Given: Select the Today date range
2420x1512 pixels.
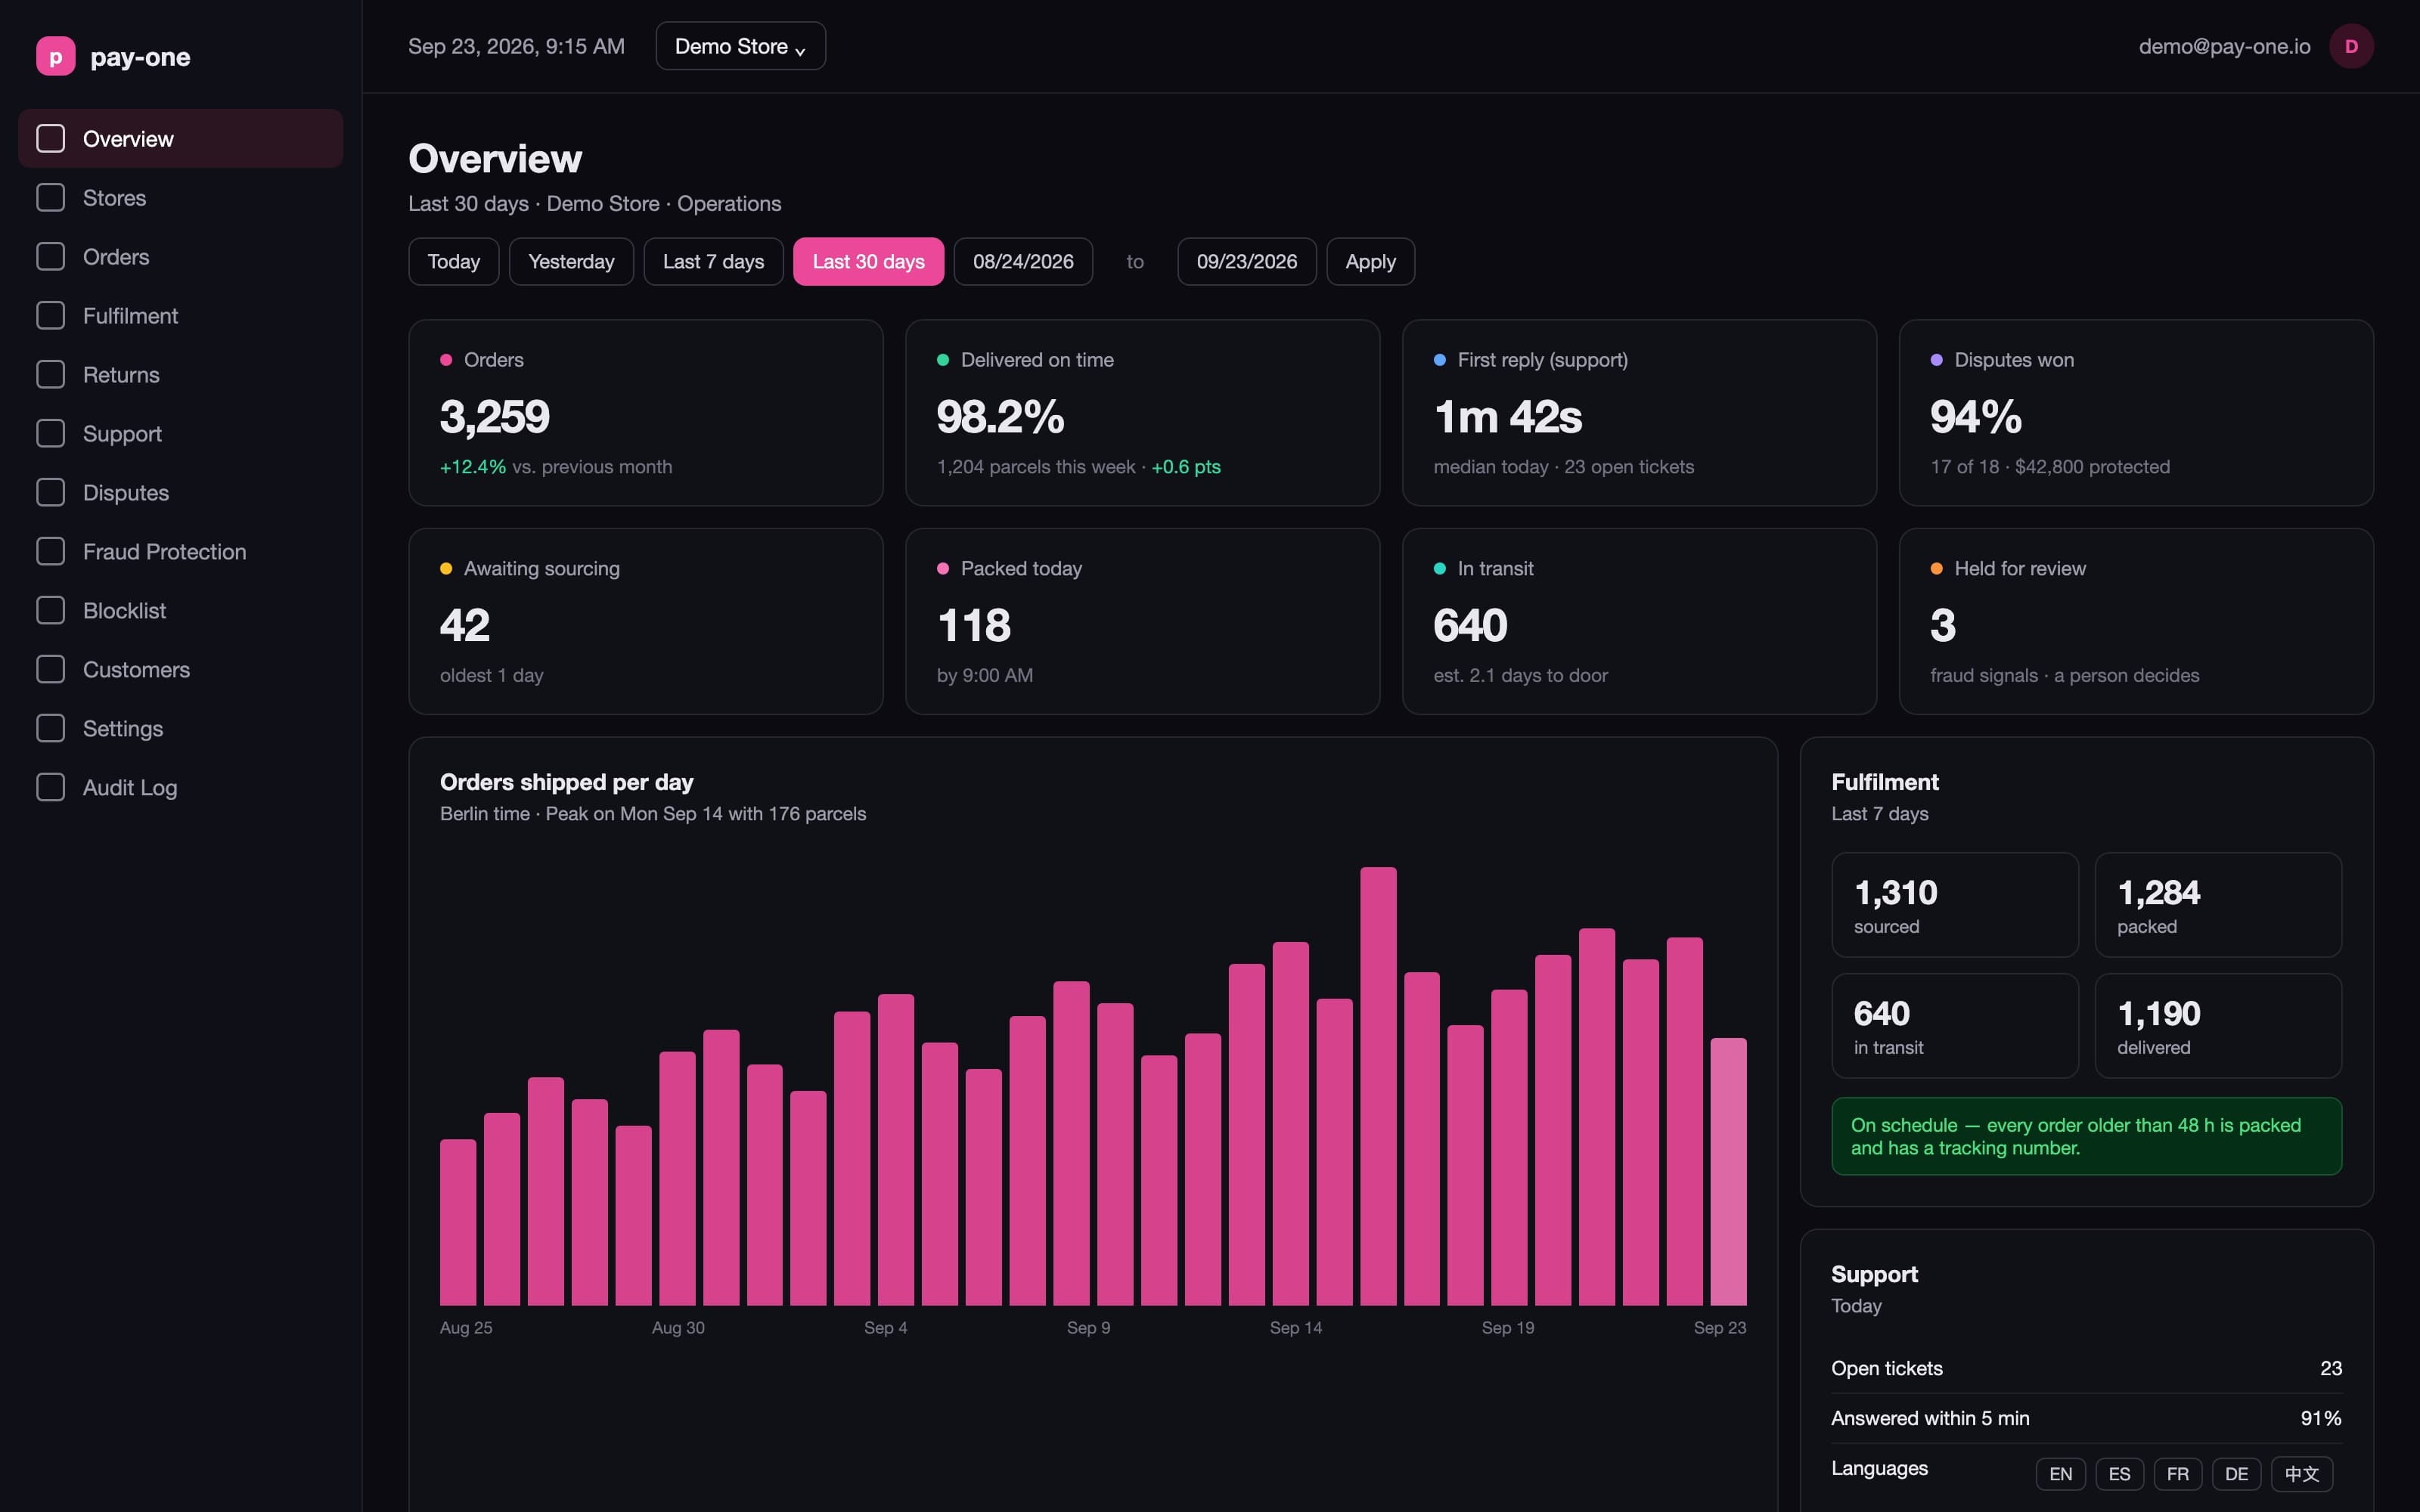Looking at the screenshot, I should click(x=454, y=262).
